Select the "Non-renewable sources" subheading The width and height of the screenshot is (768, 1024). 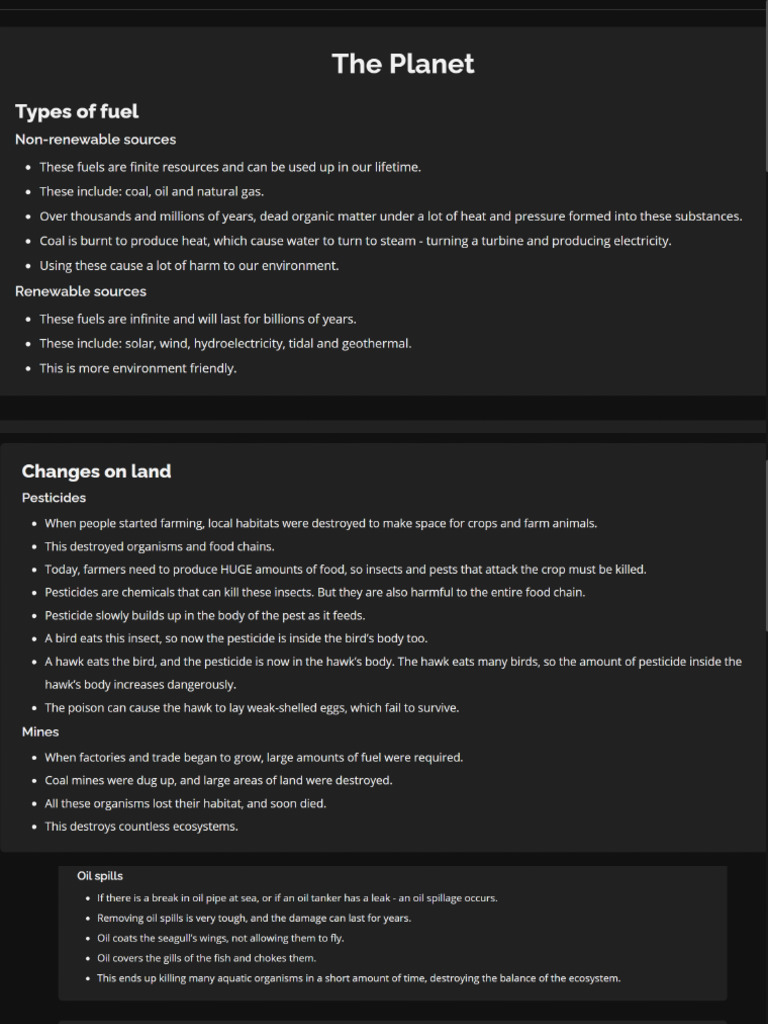tap(95, 140)
